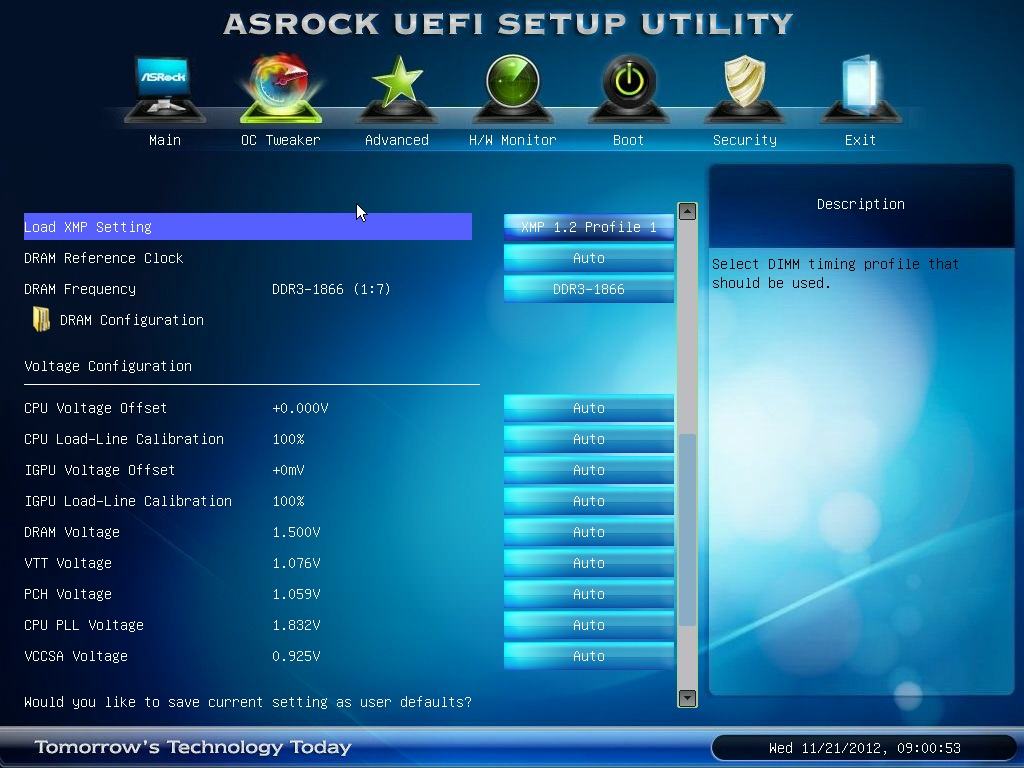Open DRAM Configuration submenu text
Screen dimensions: 1024x768
pyautogui.click(x=132, y=320)
